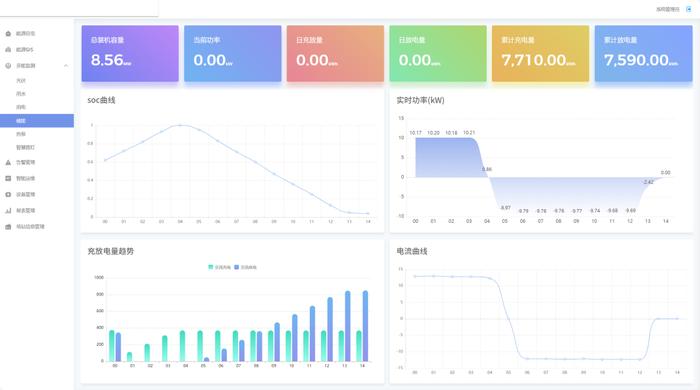
Task: Click the 总装机容量 8.56 summary card
Action: tap(130, 54)
